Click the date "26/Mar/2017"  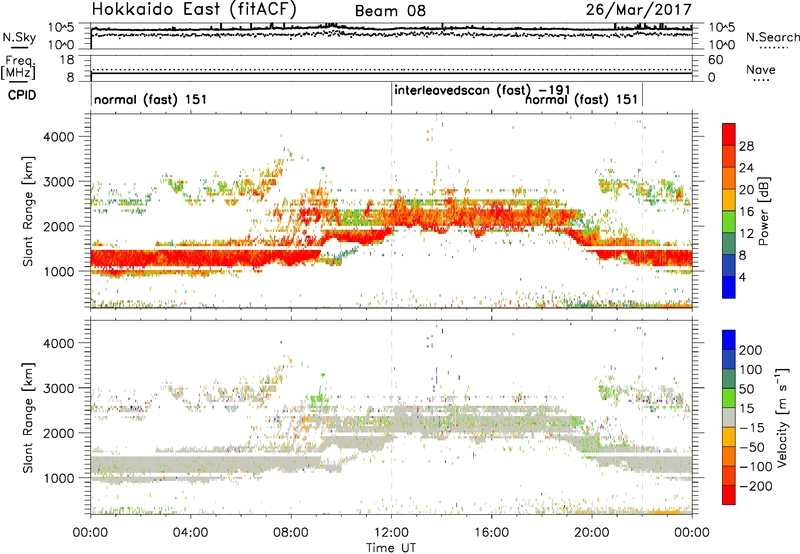click(x=638, y=9)
